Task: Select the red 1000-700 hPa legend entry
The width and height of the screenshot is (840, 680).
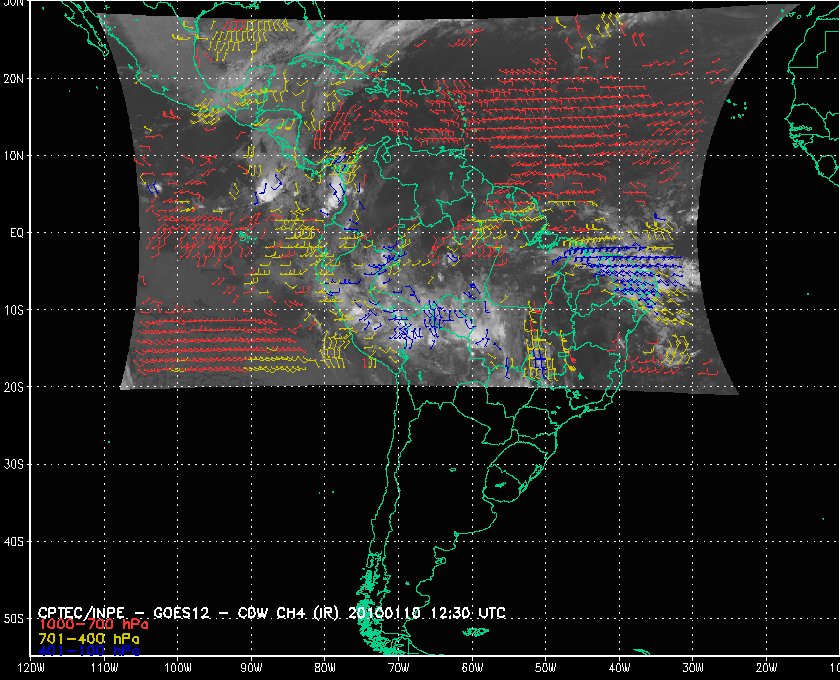Action: point(94,625)
